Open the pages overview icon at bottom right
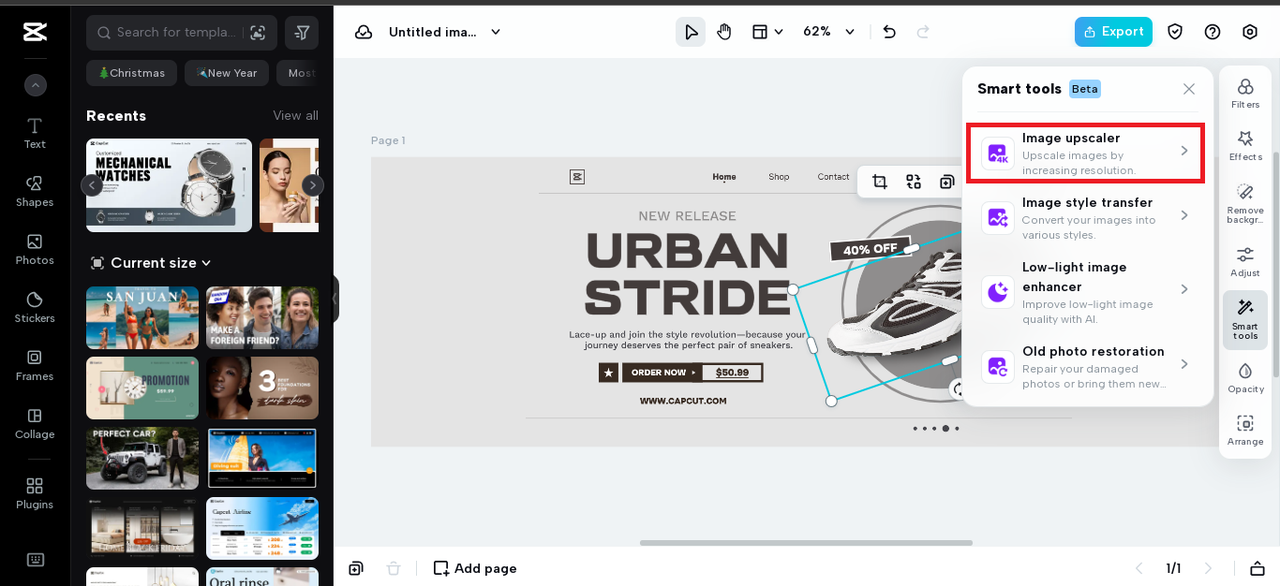This screenshot has height=586, width=1280. click(x=1258, y=568)
